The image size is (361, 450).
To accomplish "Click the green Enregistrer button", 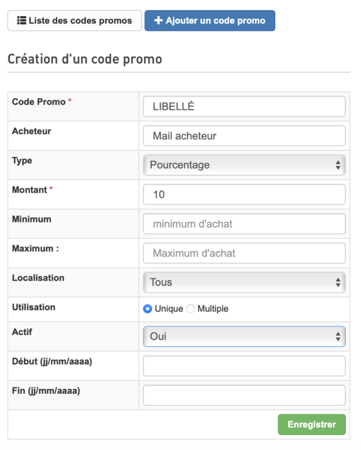I will [x=312, y=425].
